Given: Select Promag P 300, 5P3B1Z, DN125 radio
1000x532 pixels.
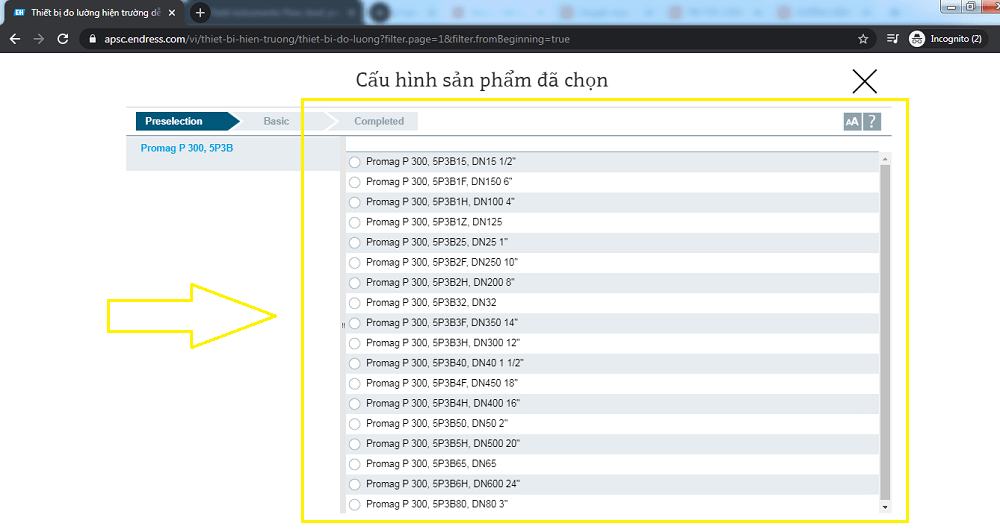Looking at the screenshot, I should coord(355,223).
